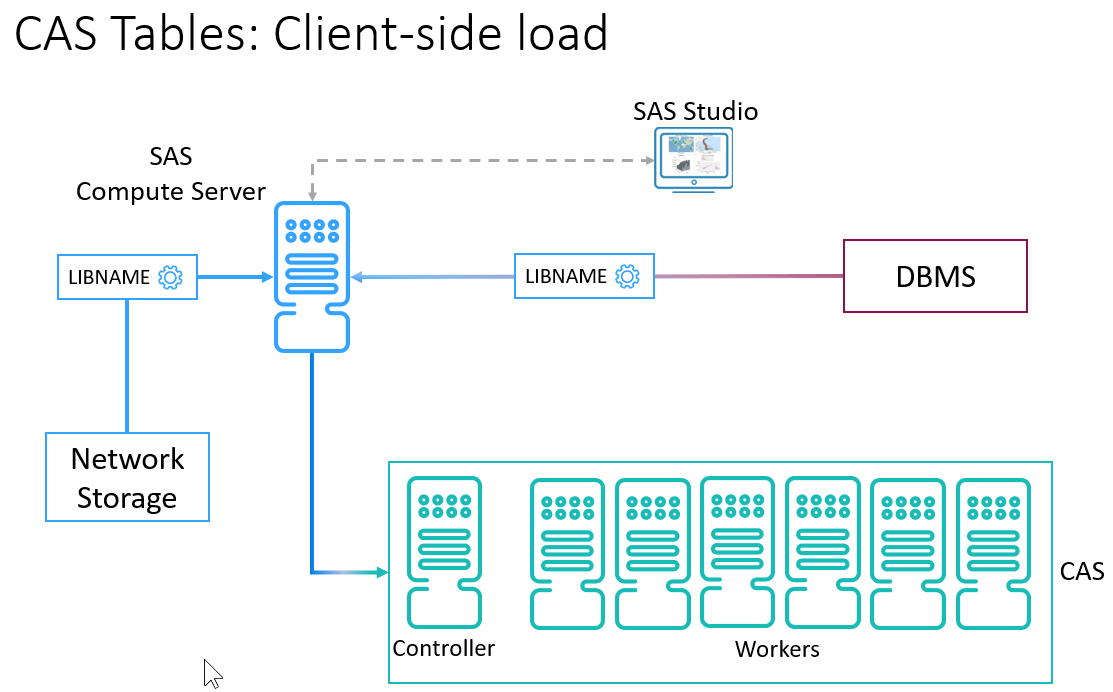The width and height of the screenshot is (1113, 692).
Task: Select the CAS Tables title text
Action: 312,33
